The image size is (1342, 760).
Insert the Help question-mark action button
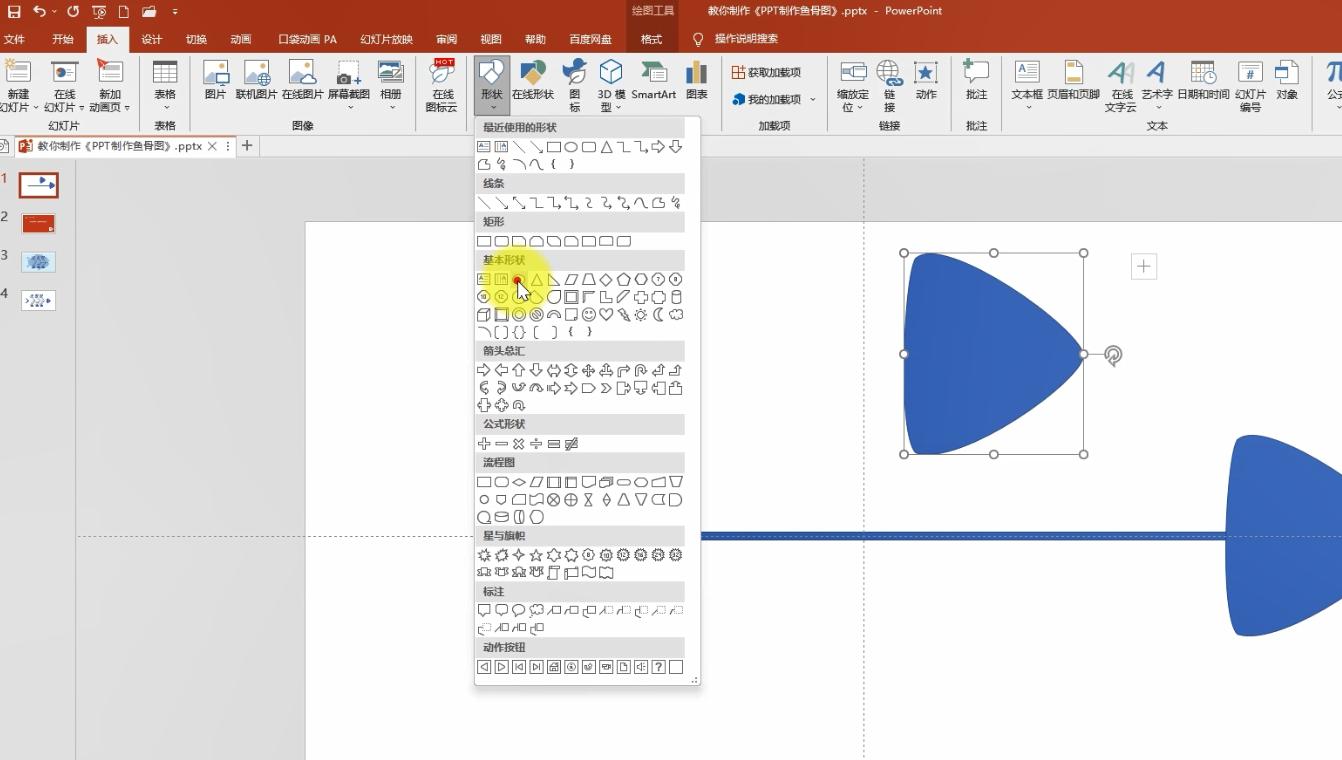659,667
